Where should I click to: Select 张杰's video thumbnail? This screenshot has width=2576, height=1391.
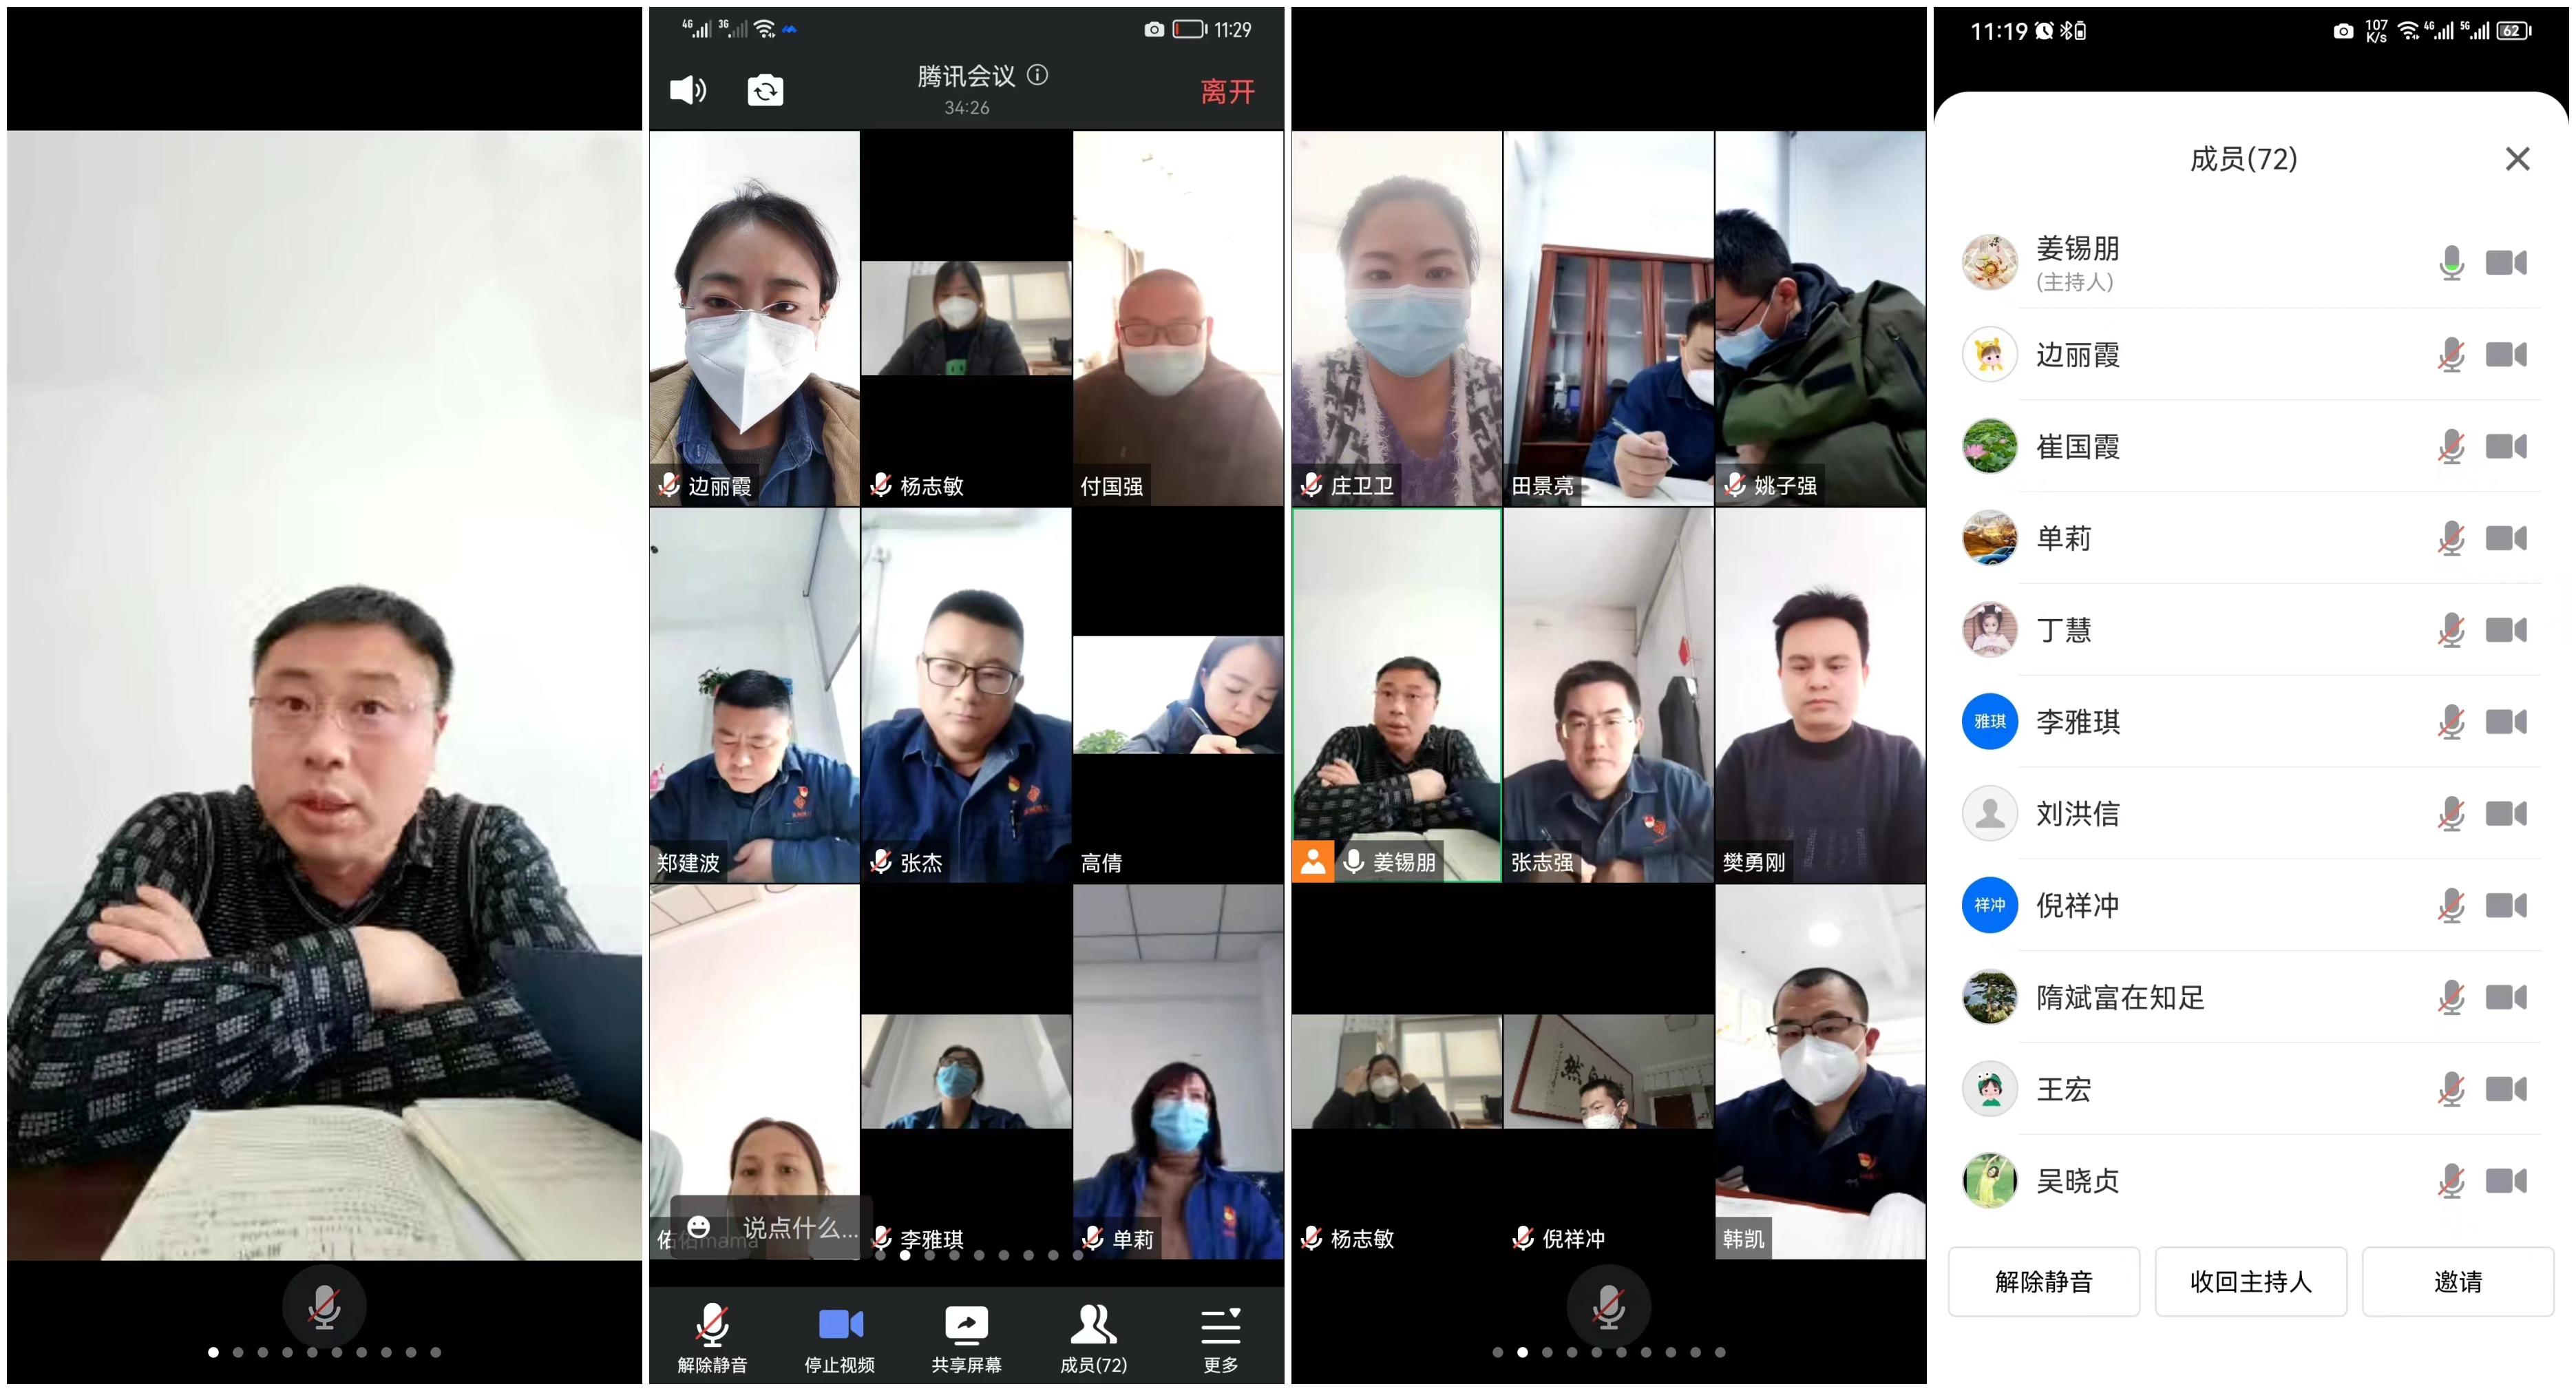pyautogui.click(x=966, y=695)
